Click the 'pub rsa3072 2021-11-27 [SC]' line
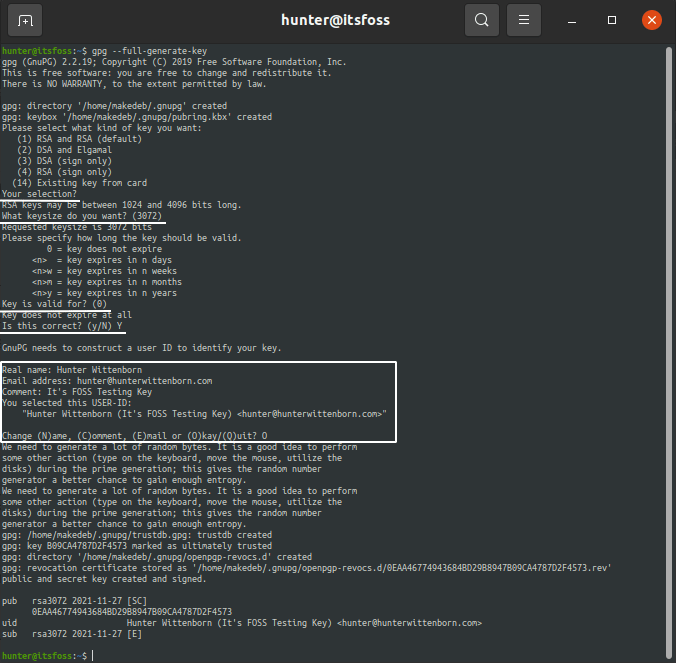This screenshot has width=676, height=663. click(74, 601)
